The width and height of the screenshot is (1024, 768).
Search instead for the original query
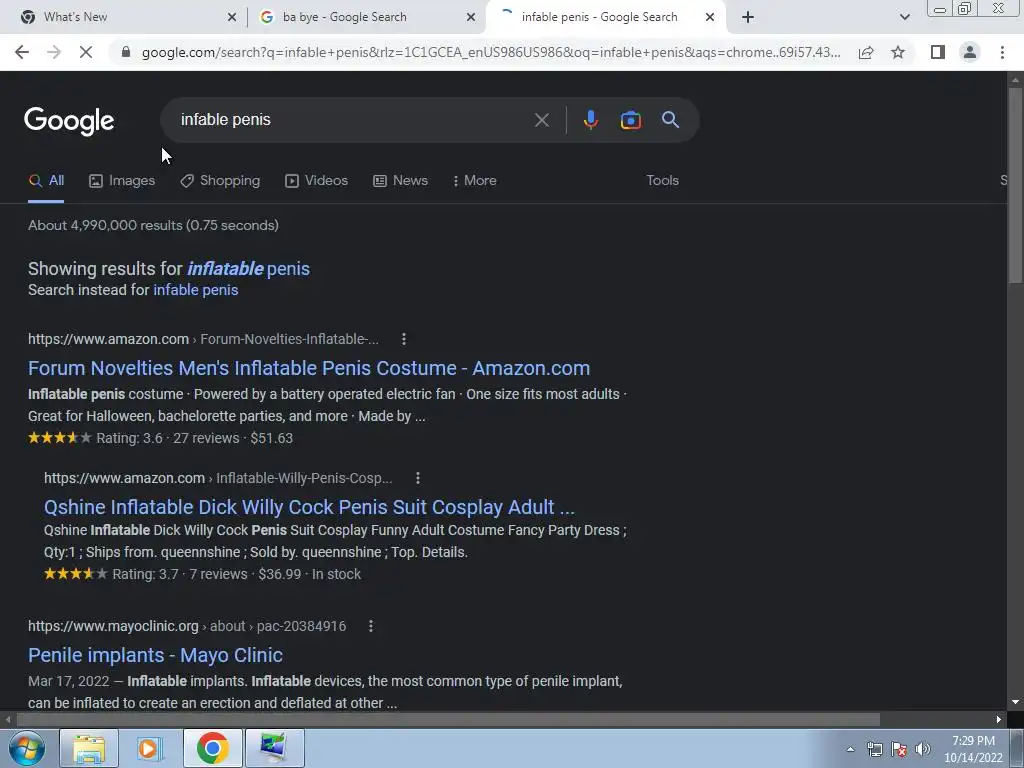point(195,290)
